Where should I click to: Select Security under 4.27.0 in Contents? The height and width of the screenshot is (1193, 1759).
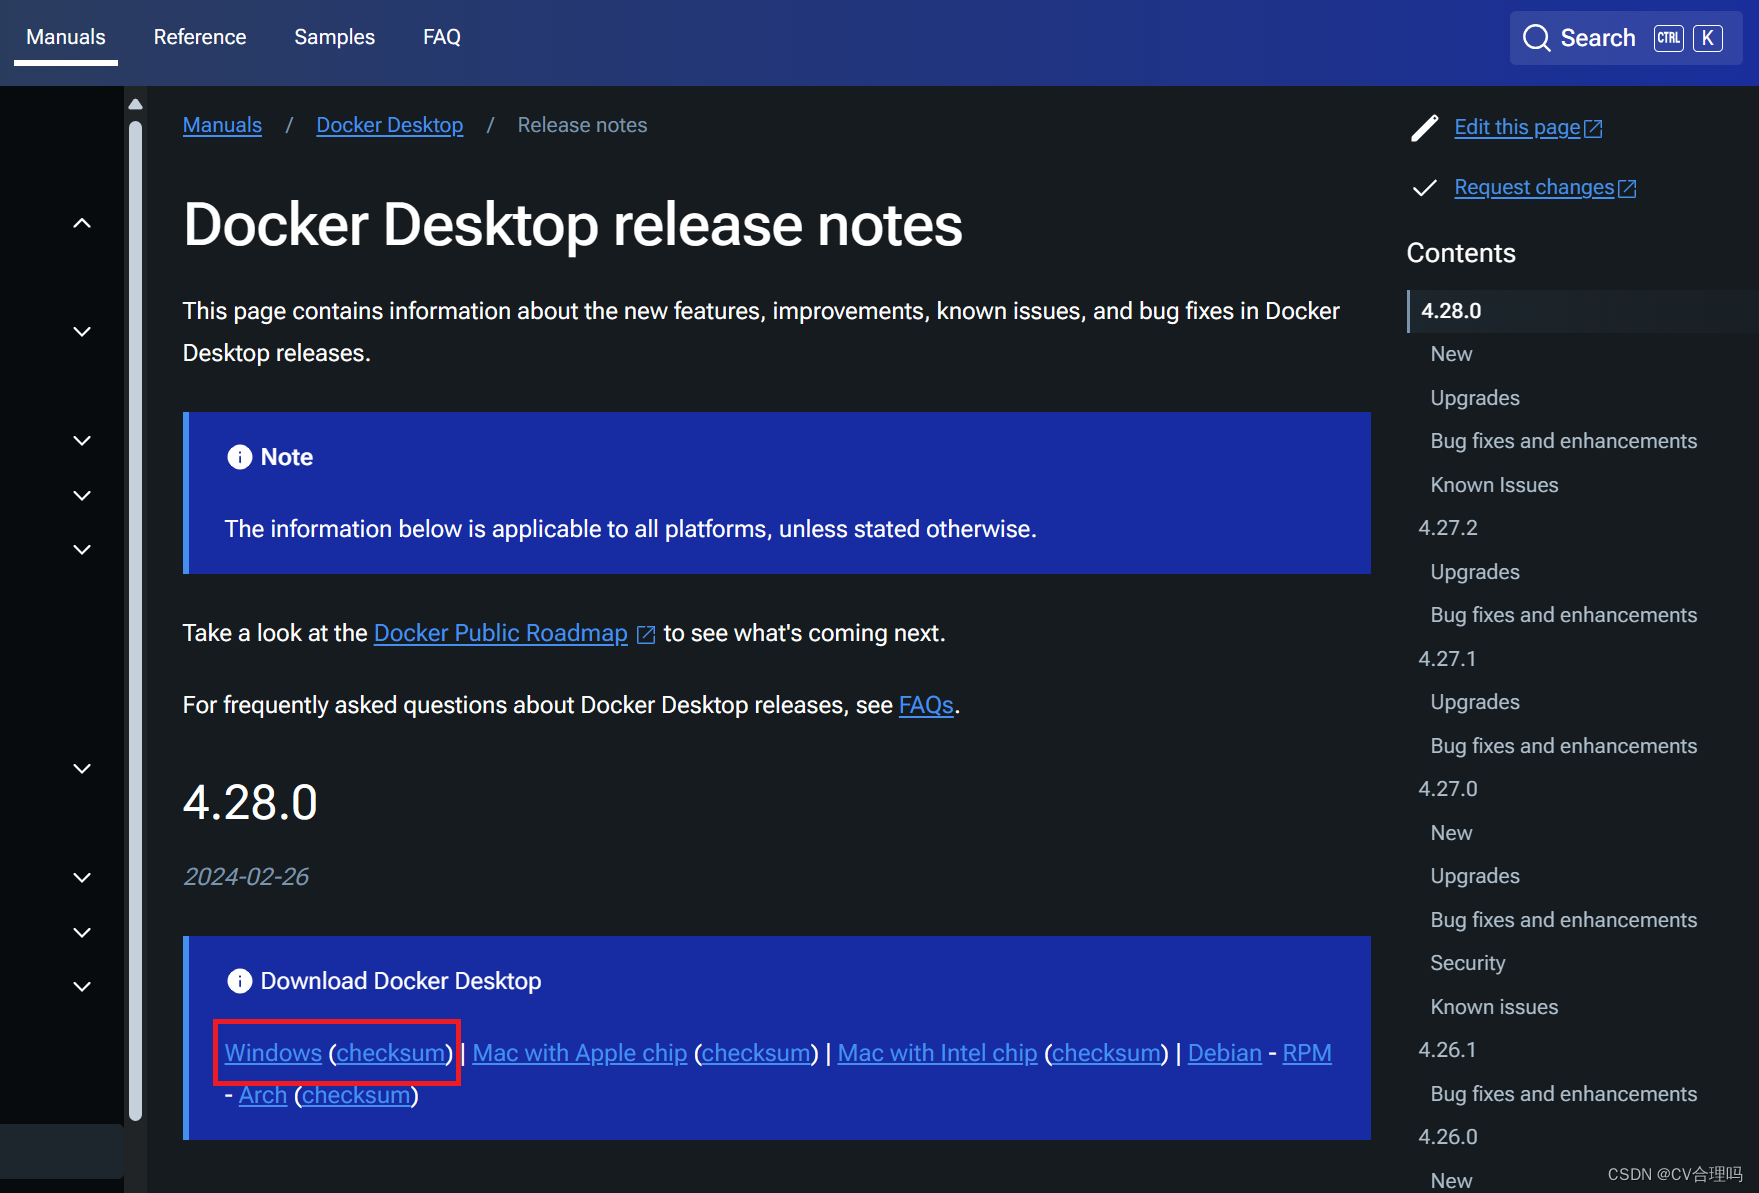(1467, 962)
